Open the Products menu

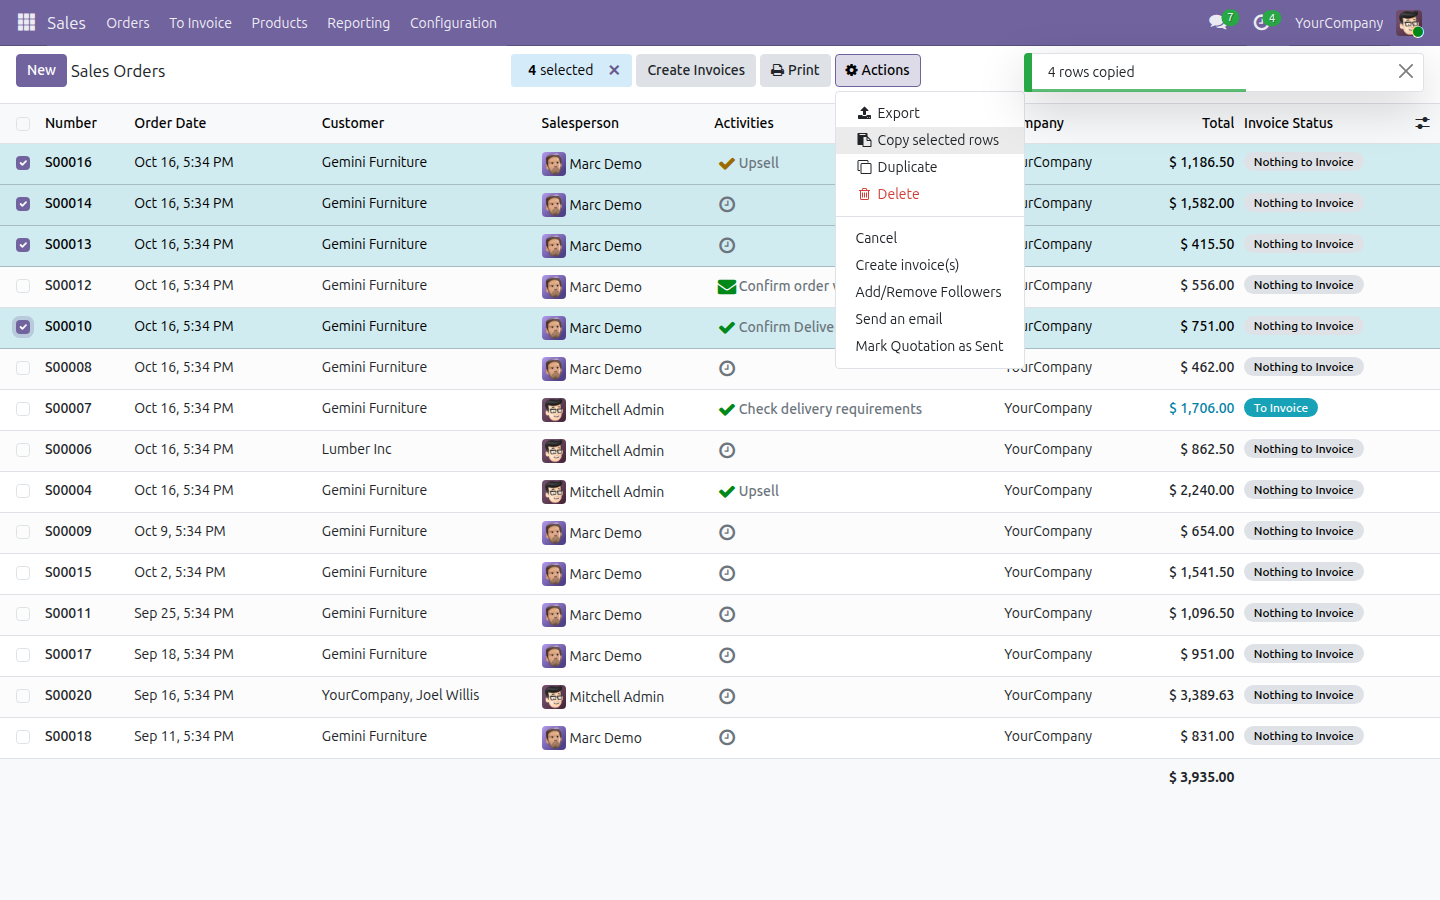pos(279,23)
